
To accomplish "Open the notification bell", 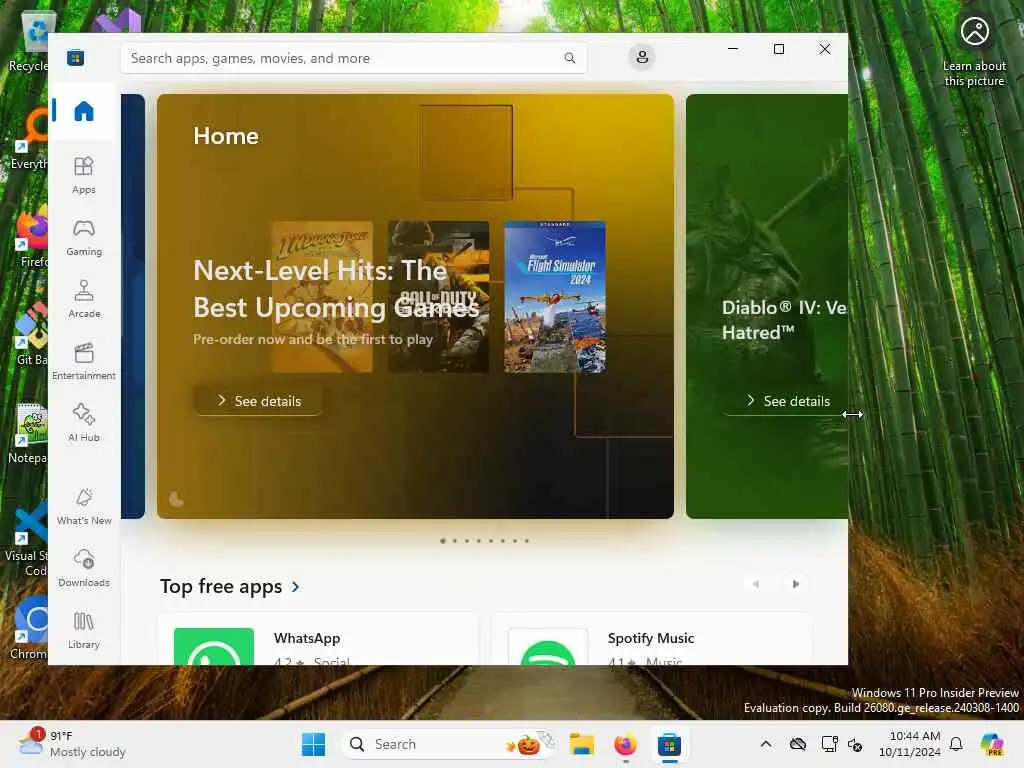I will 956,744.
